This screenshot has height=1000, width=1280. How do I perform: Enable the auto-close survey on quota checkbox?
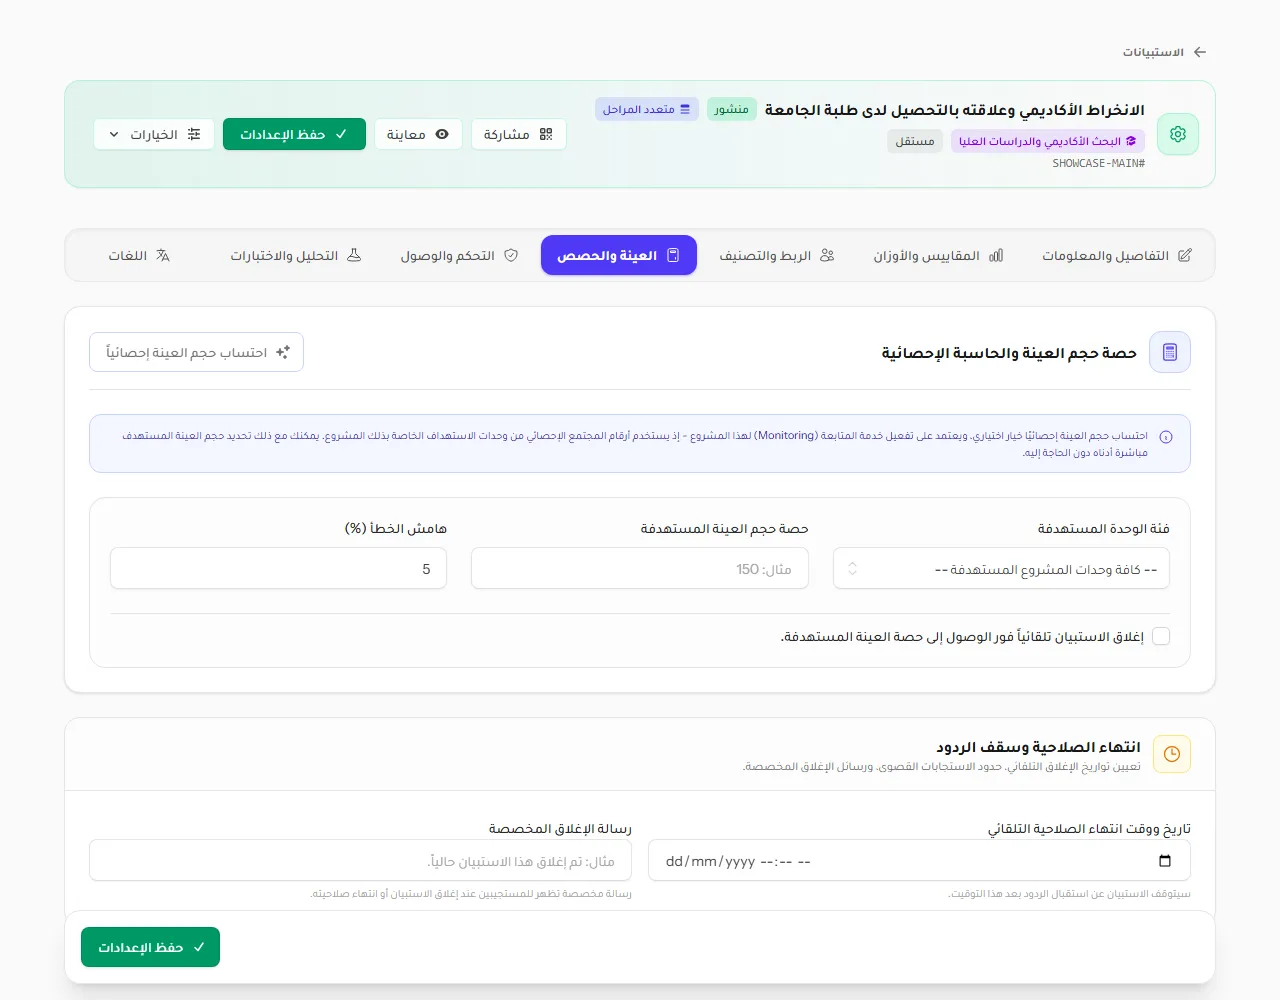[x=1161, y=636]
